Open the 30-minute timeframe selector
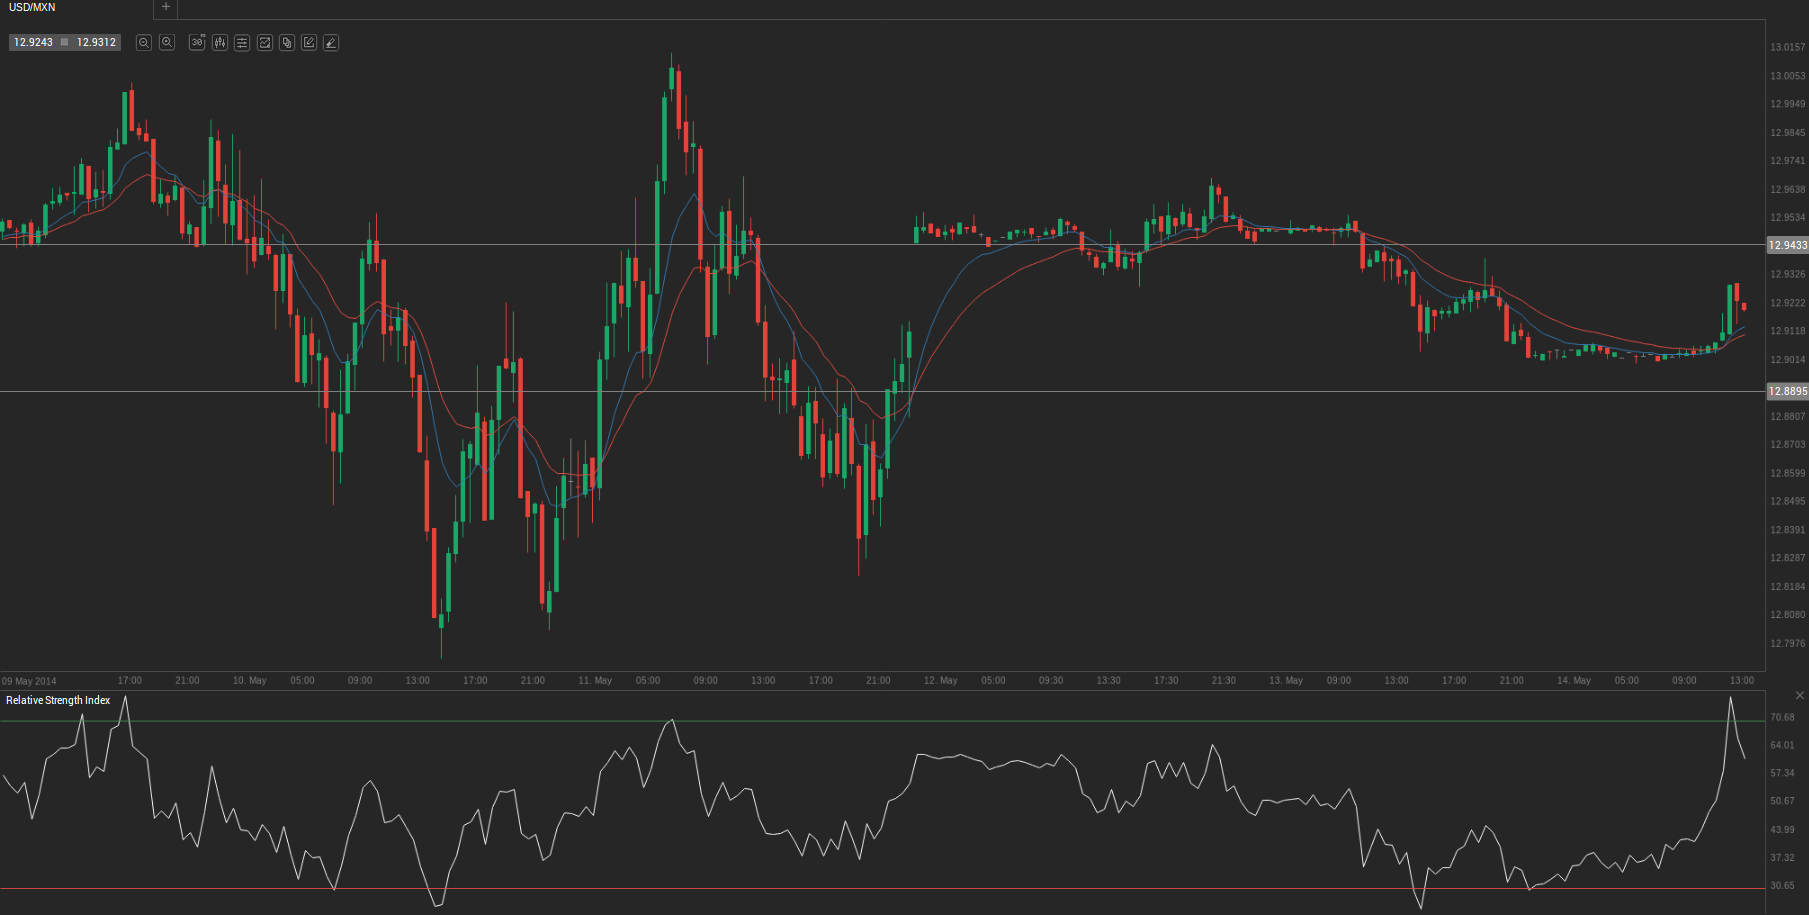The image size is (1809, 915). coord(197,42)
